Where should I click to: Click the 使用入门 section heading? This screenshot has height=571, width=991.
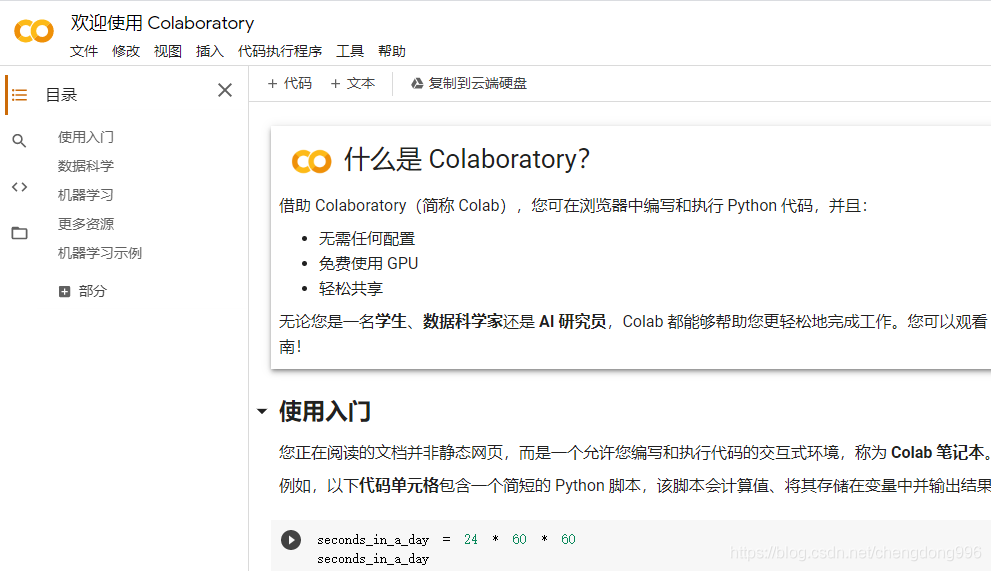click(x=325, y=412)
